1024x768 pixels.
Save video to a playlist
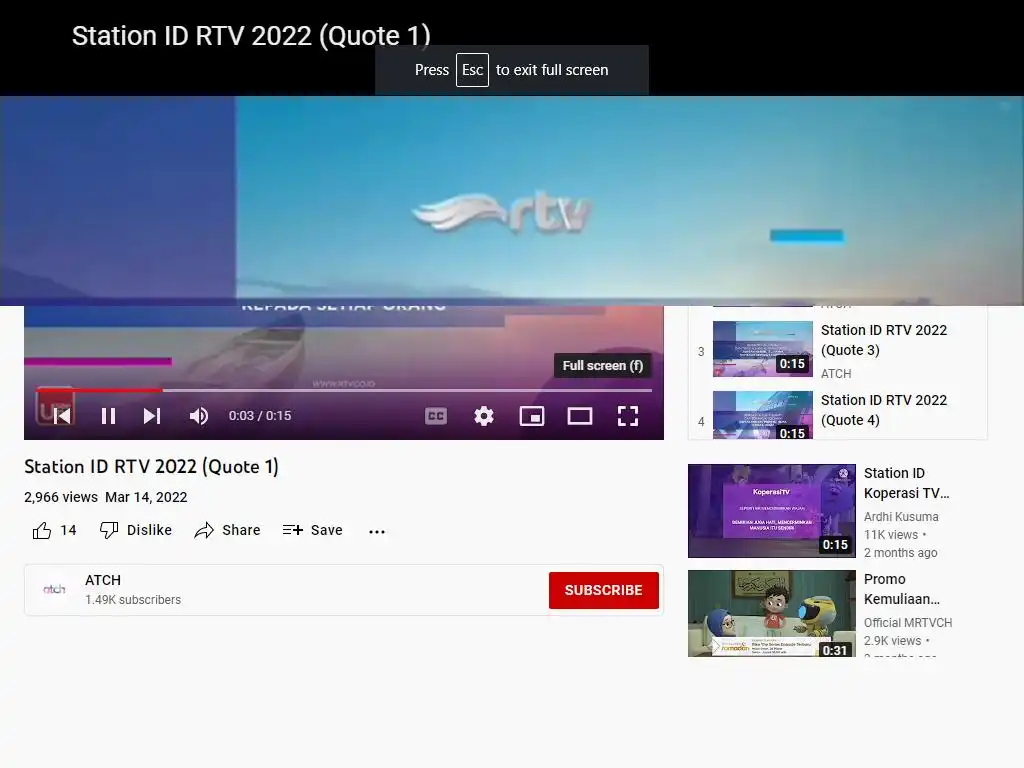tap(313, 530)
